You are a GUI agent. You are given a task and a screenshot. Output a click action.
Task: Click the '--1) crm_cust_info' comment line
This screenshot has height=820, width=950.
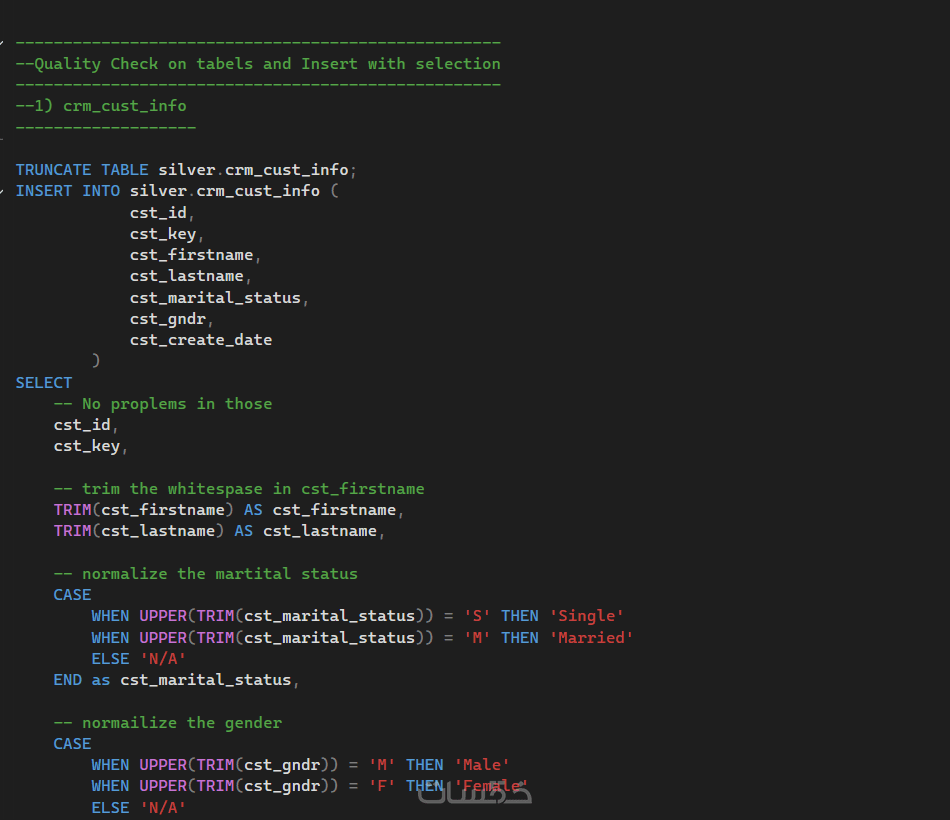(x=101, y=106)
